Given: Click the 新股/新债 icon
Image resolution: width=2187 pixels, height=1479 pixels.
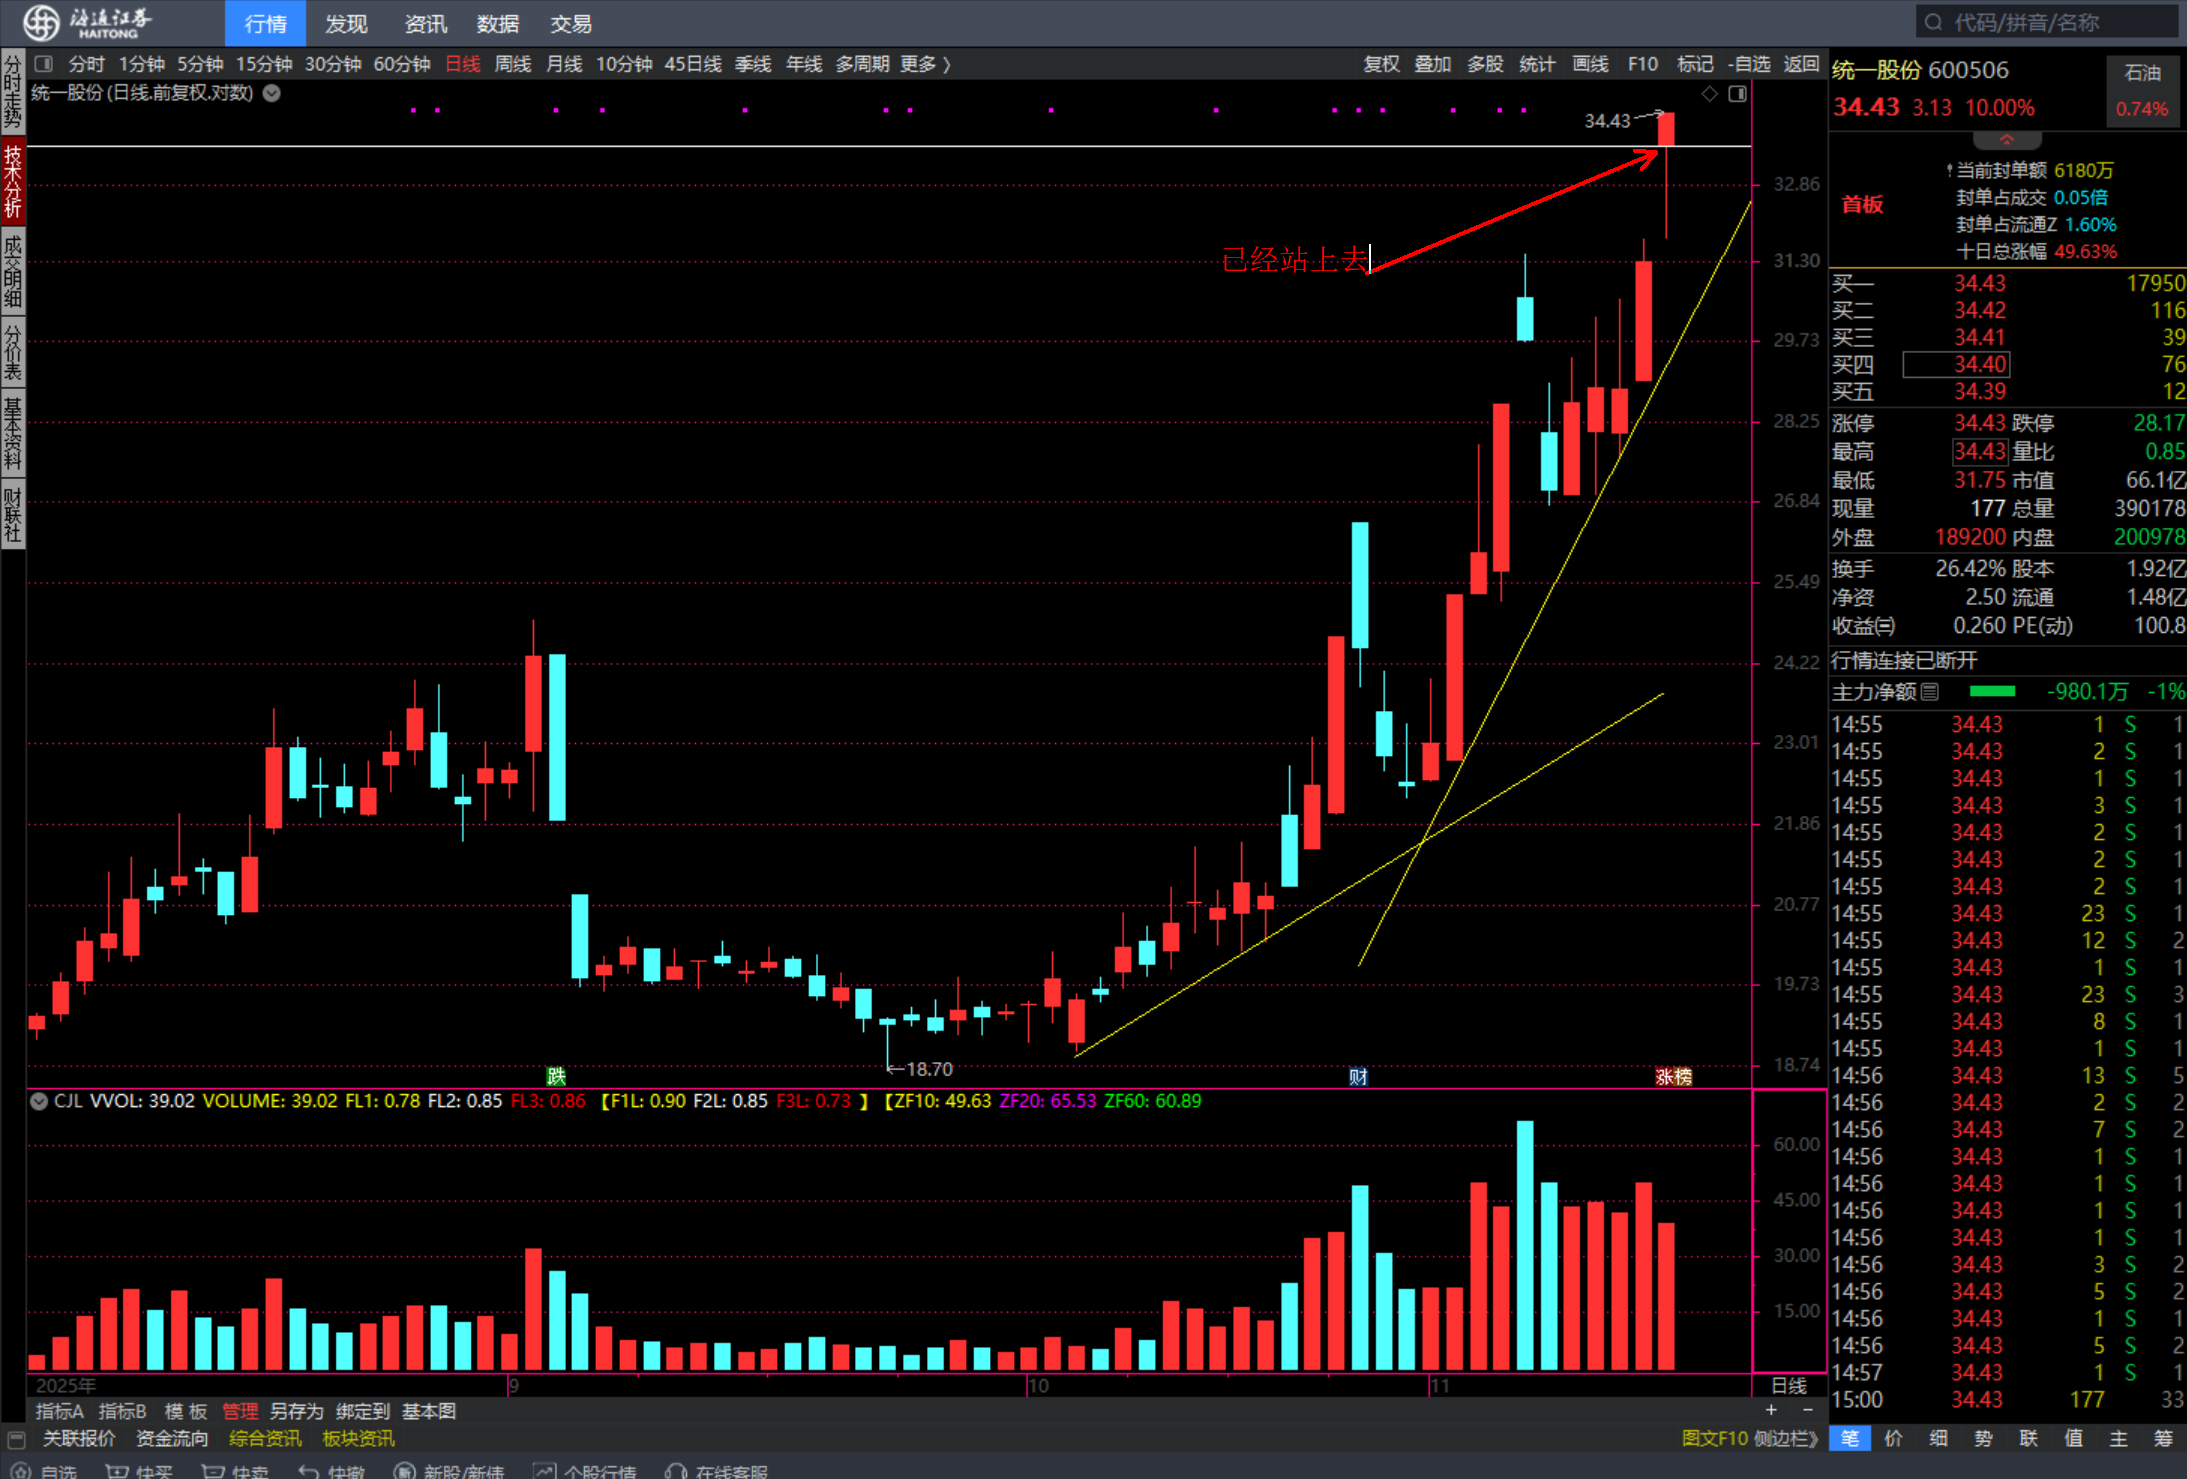Looking at the screenshot, I should 405,1471.
